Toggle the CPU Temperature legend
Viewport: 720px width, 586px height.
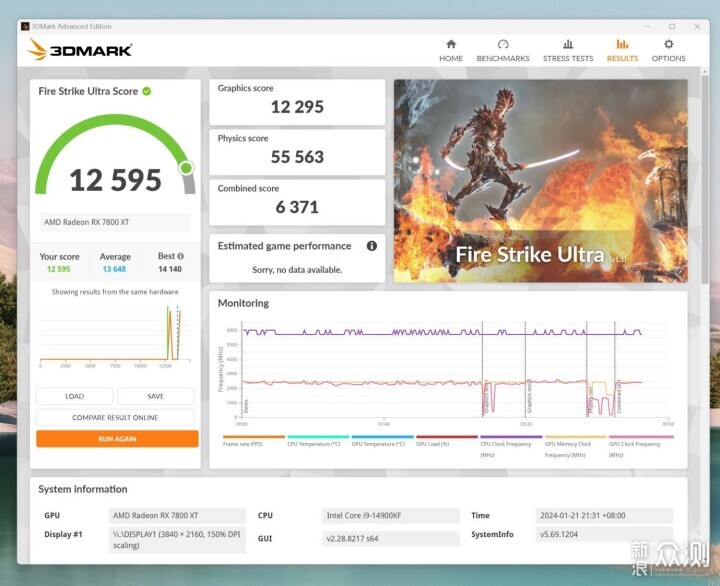pyautogui.click(x=318, y=442)
